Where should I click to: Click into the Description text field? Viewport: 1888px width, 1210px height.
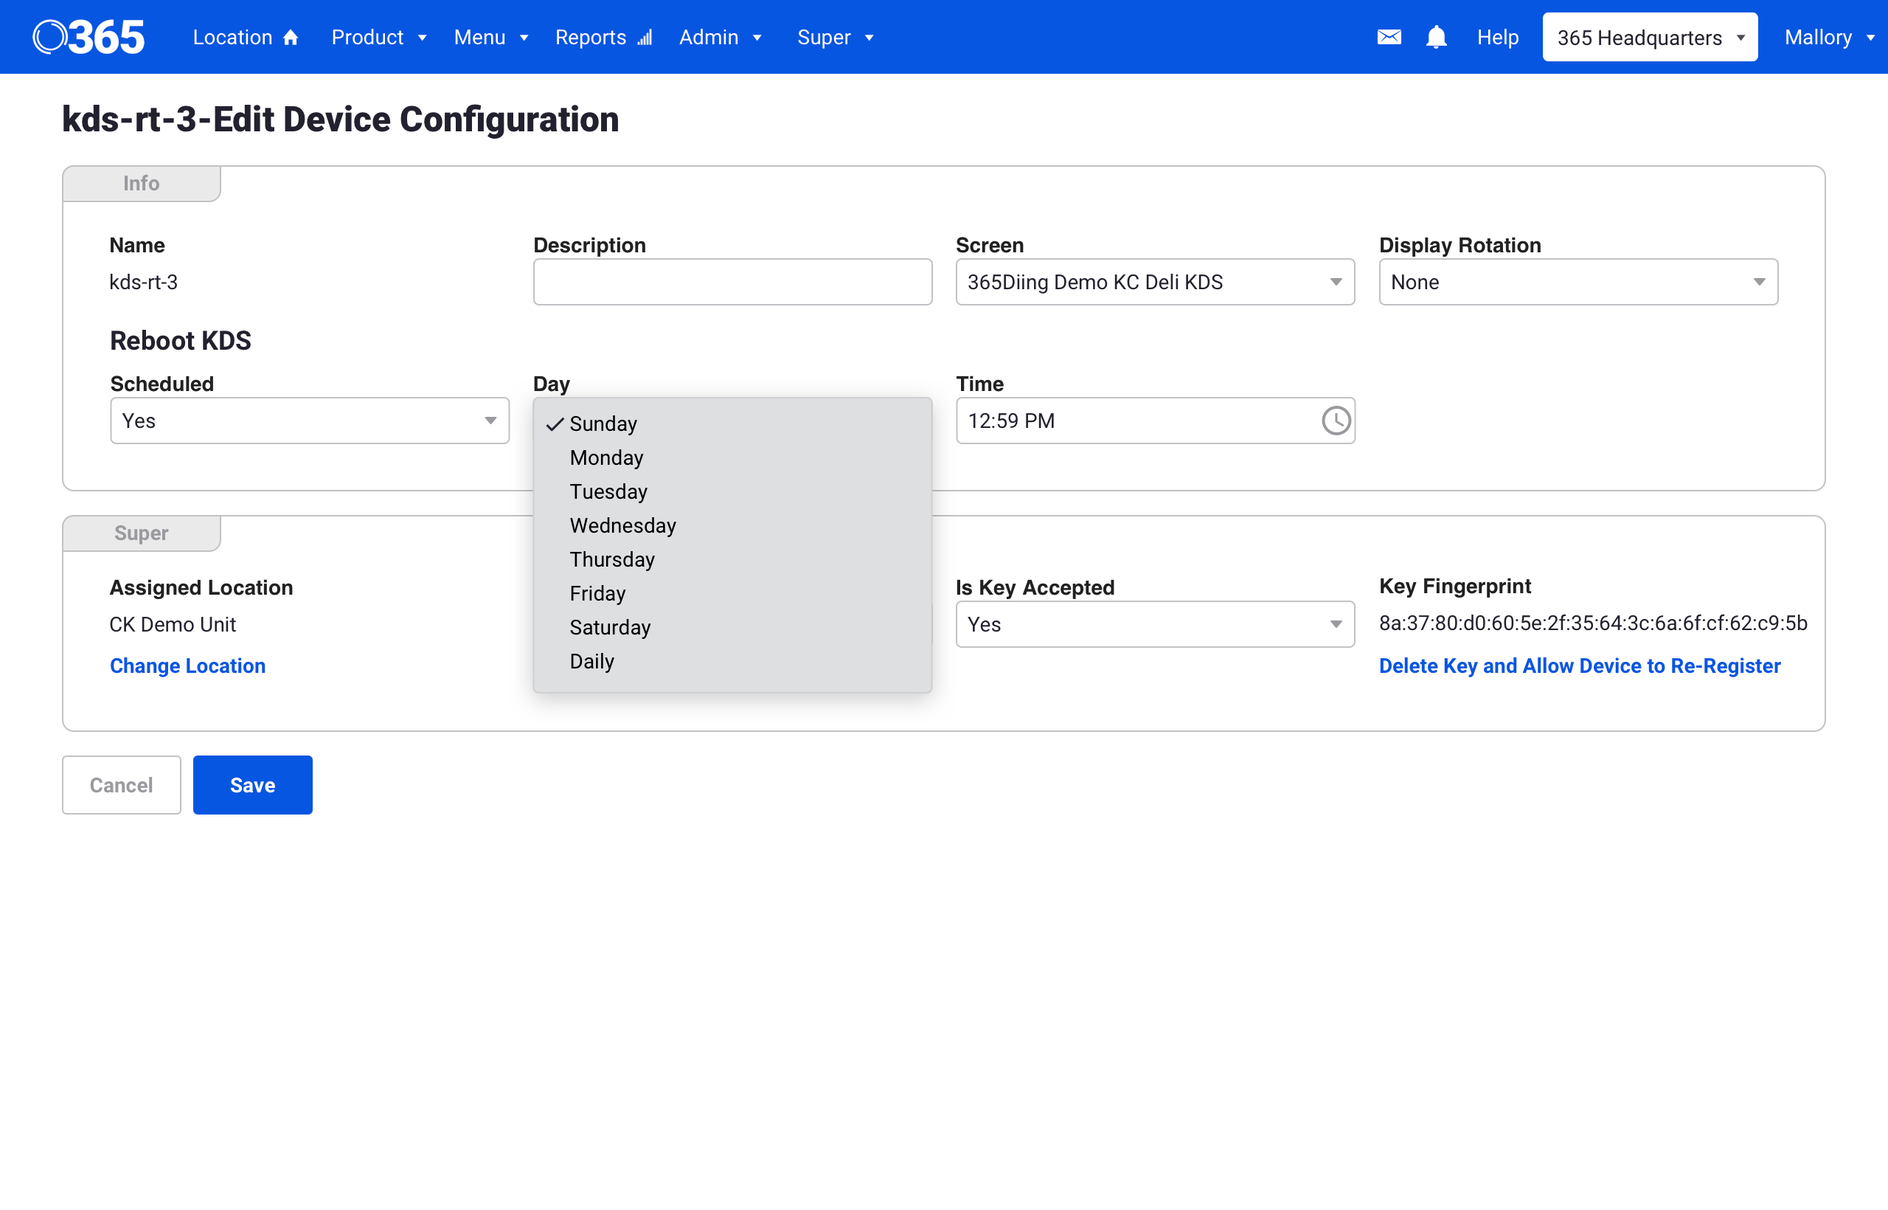732,282
